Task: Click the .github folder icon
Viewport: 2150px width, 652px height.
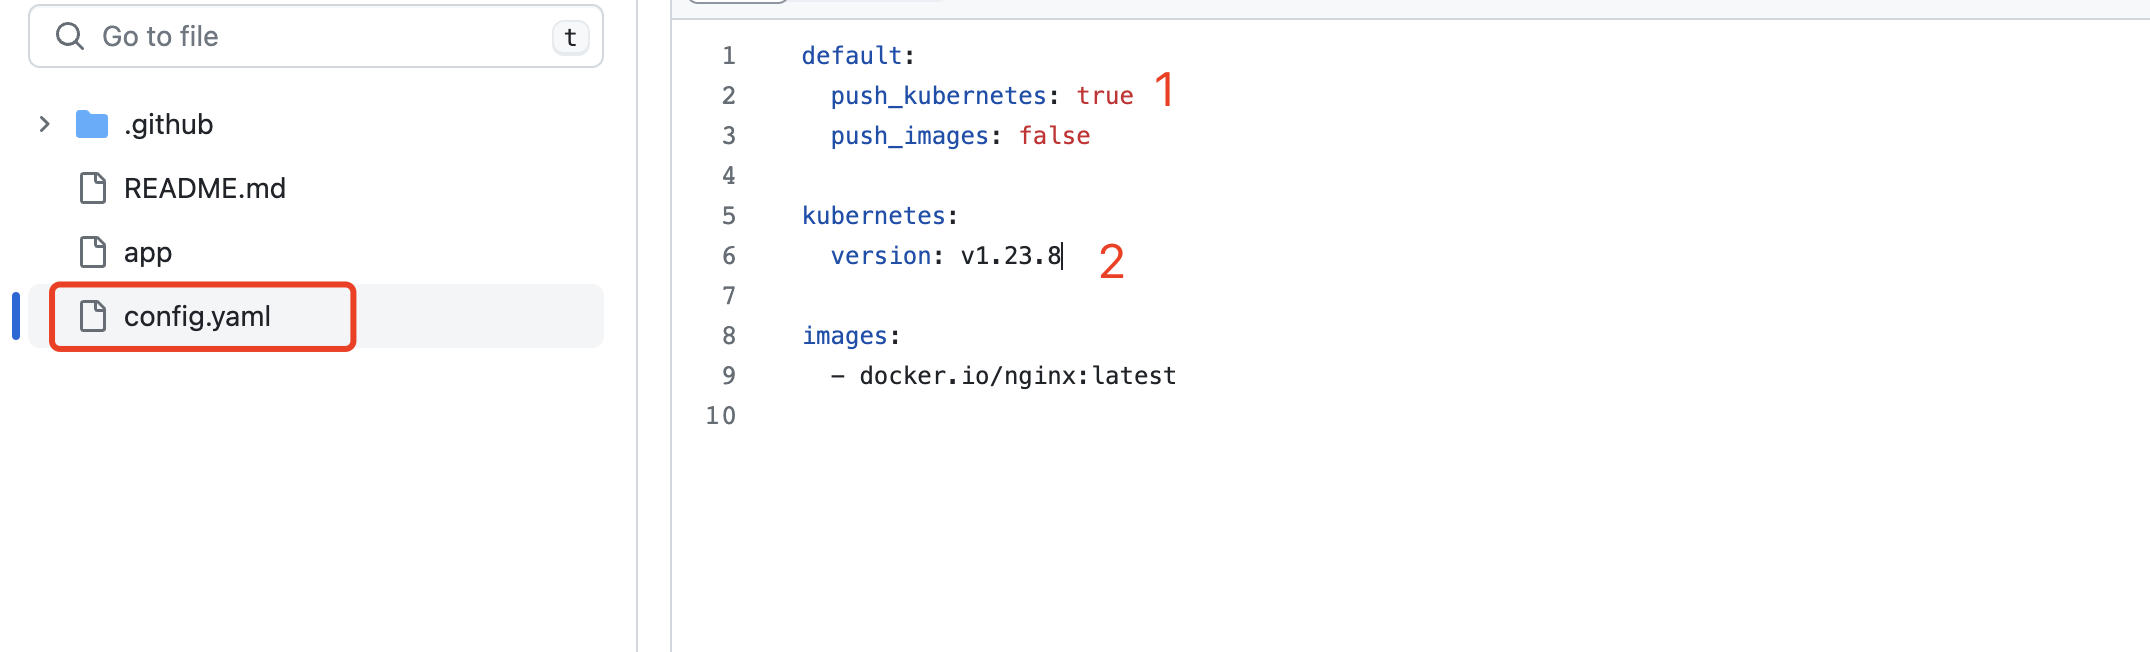Action: (91, 123)
